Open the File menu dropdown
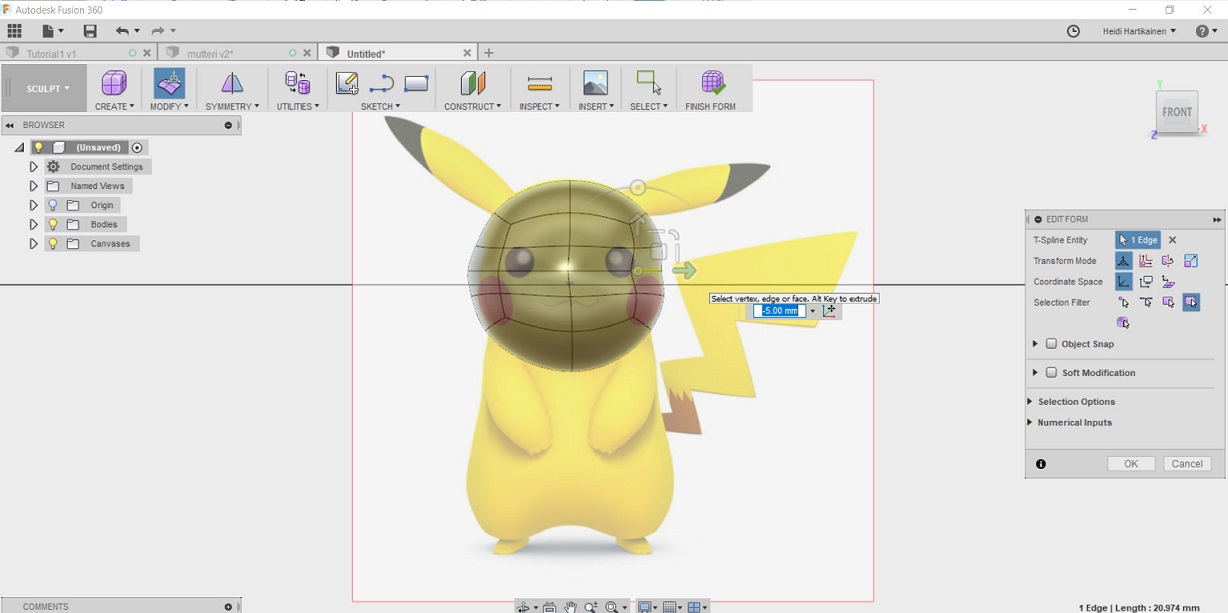The height and width of the screenshot is (613, 1228). coord(52,31)
